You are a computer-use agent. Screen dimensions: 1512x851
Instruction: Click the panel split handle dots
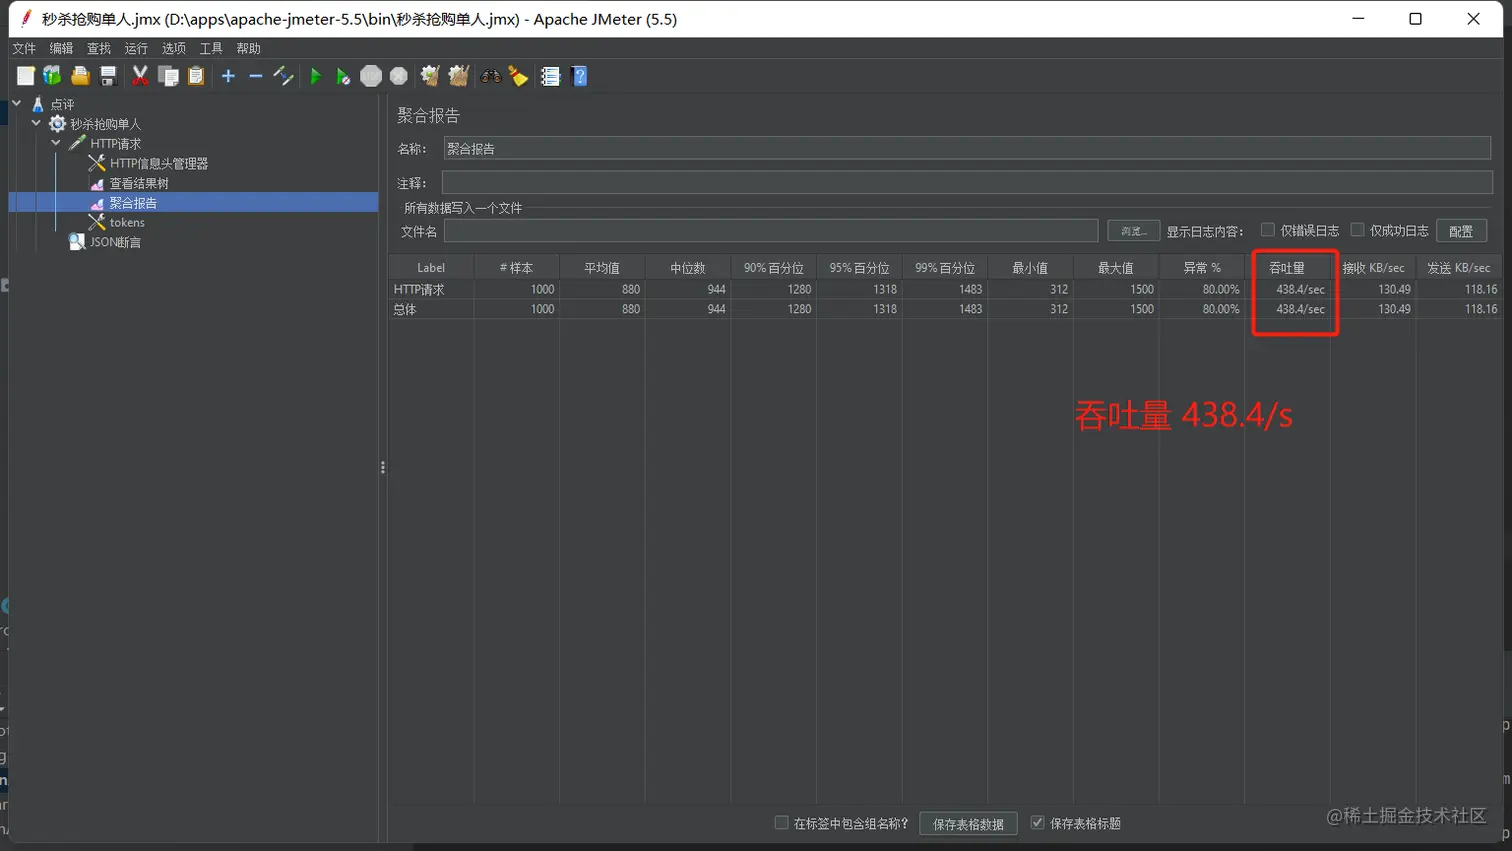(x=383, y=467)
